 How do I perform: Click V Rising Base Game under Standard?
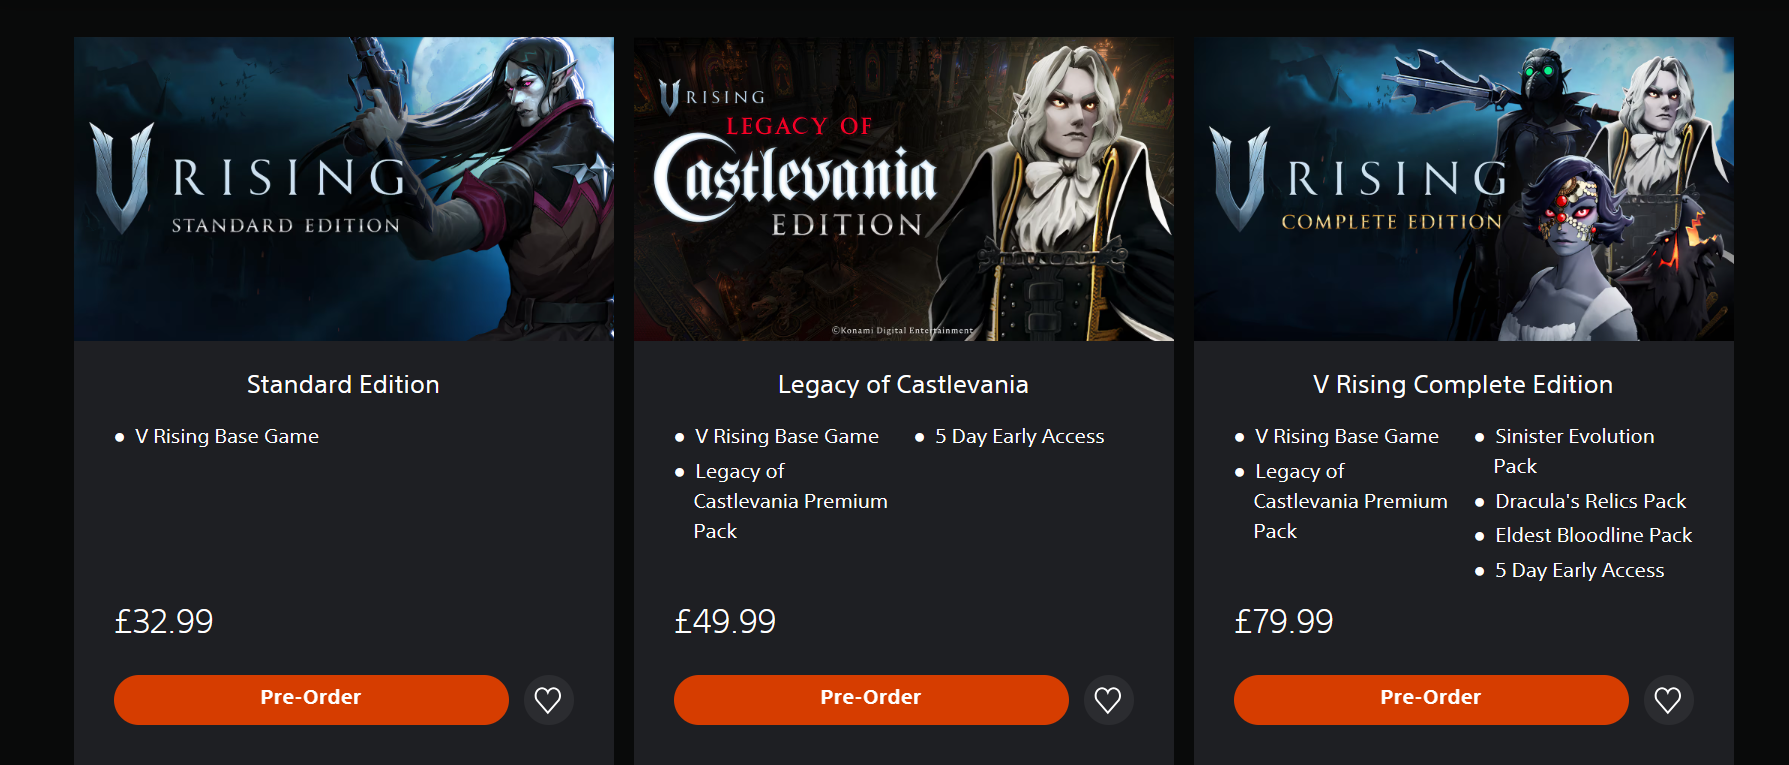pos(227,437)
